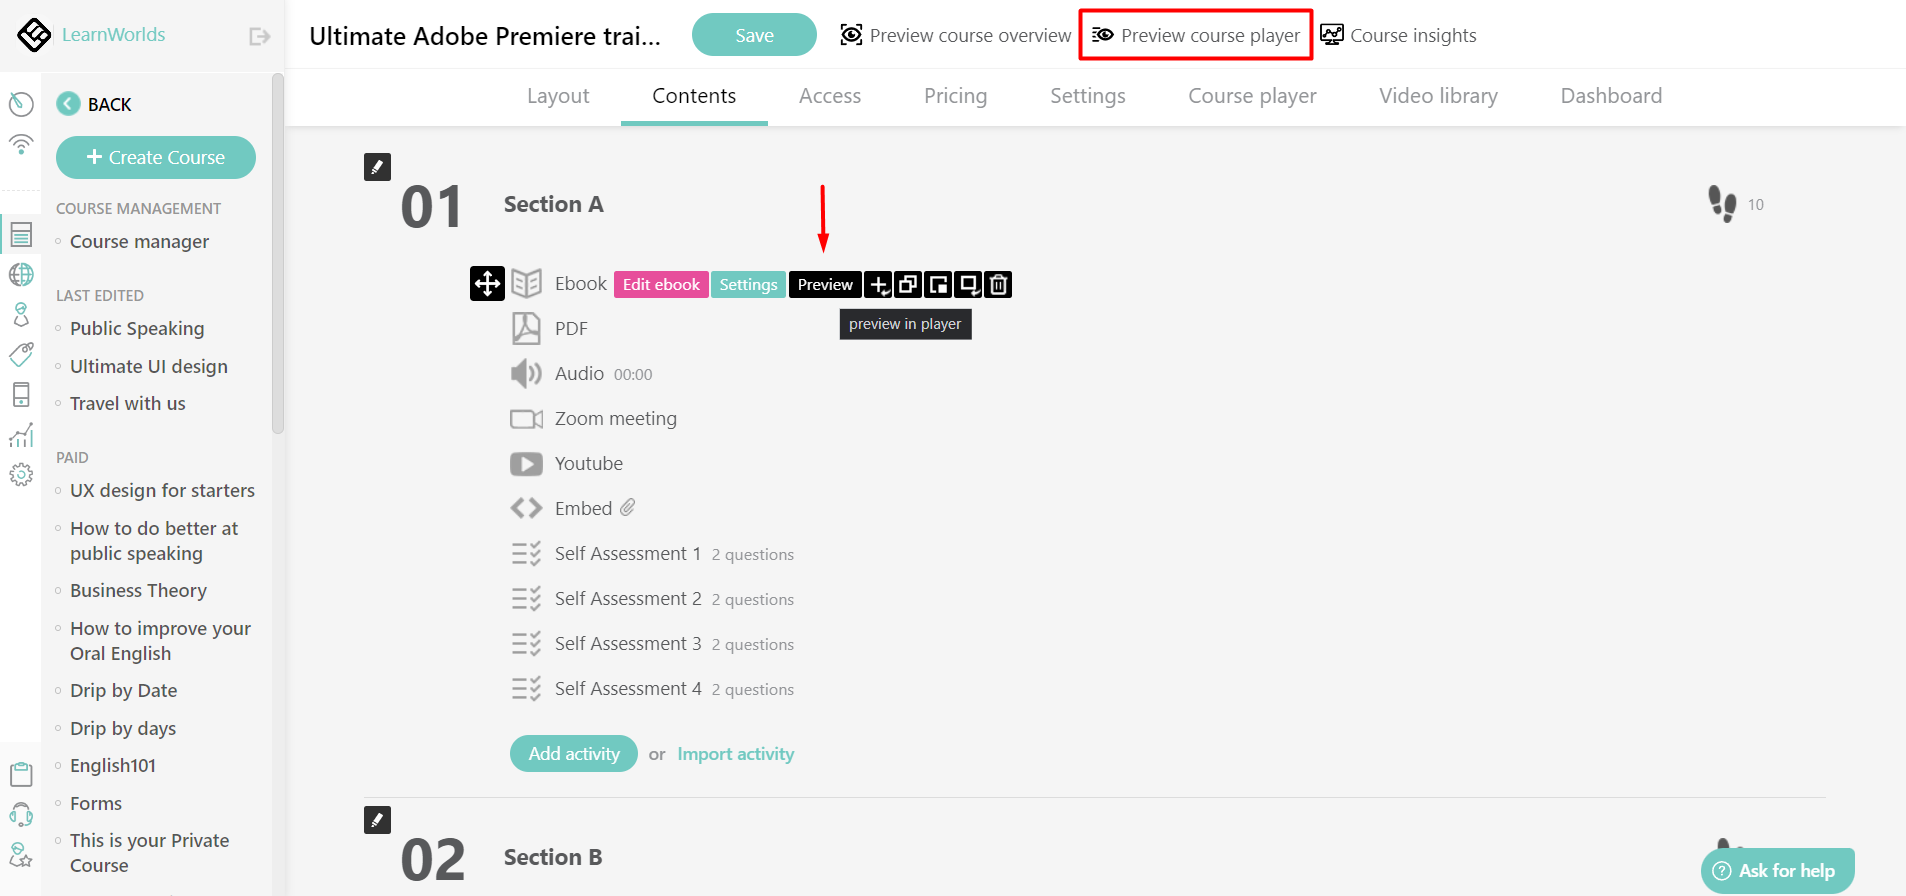Image resolution: width=1906 pixels, height=896 pixels.
Task: Open the PDF activity
Action: click(x=570, y=328)
